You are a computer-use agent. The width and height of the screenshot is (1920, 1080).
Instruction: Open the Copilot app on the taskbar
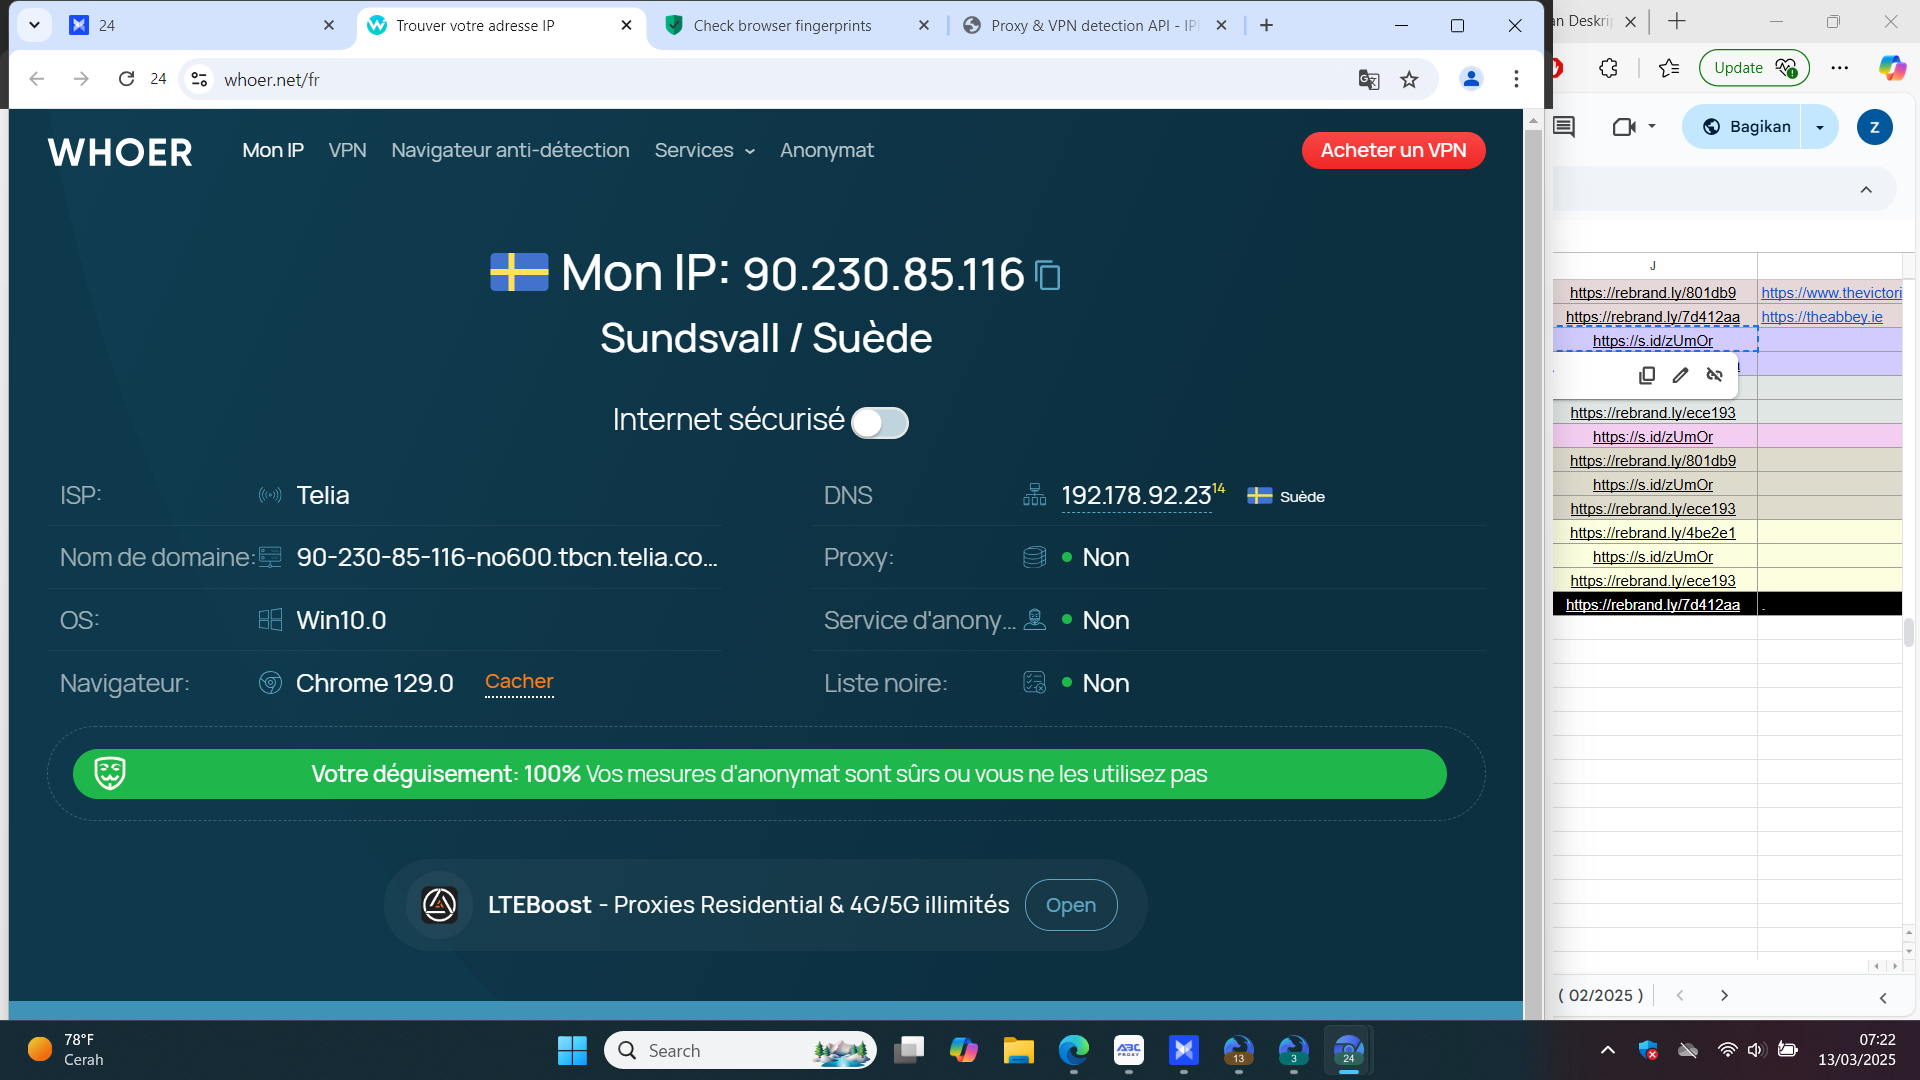(964, 1051)
